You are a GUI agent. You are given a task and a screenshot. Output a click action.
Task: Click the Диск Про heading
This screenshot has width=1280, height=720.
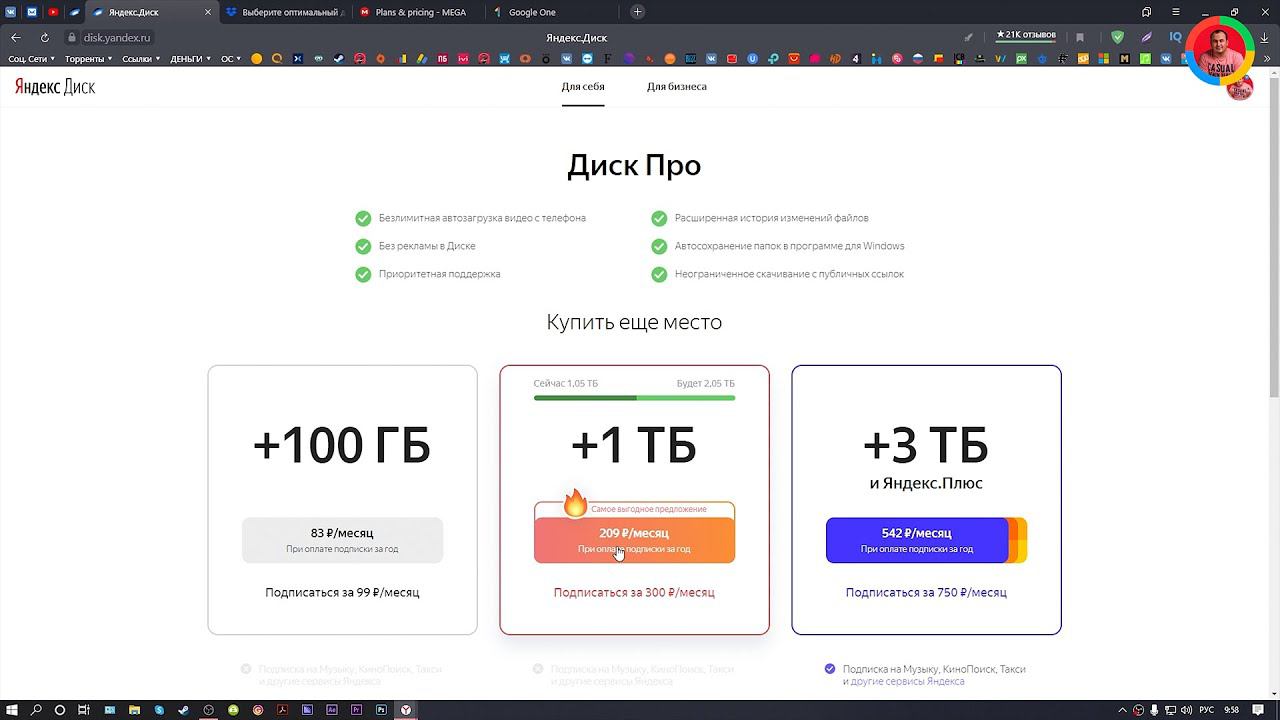click(x=634, y=165)
